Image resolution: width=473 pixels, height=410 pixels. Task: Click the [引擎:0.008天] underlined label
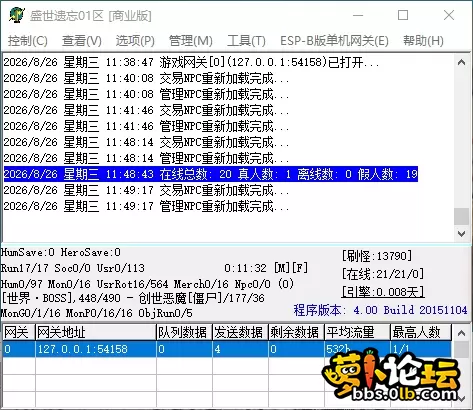click(383, 292)
